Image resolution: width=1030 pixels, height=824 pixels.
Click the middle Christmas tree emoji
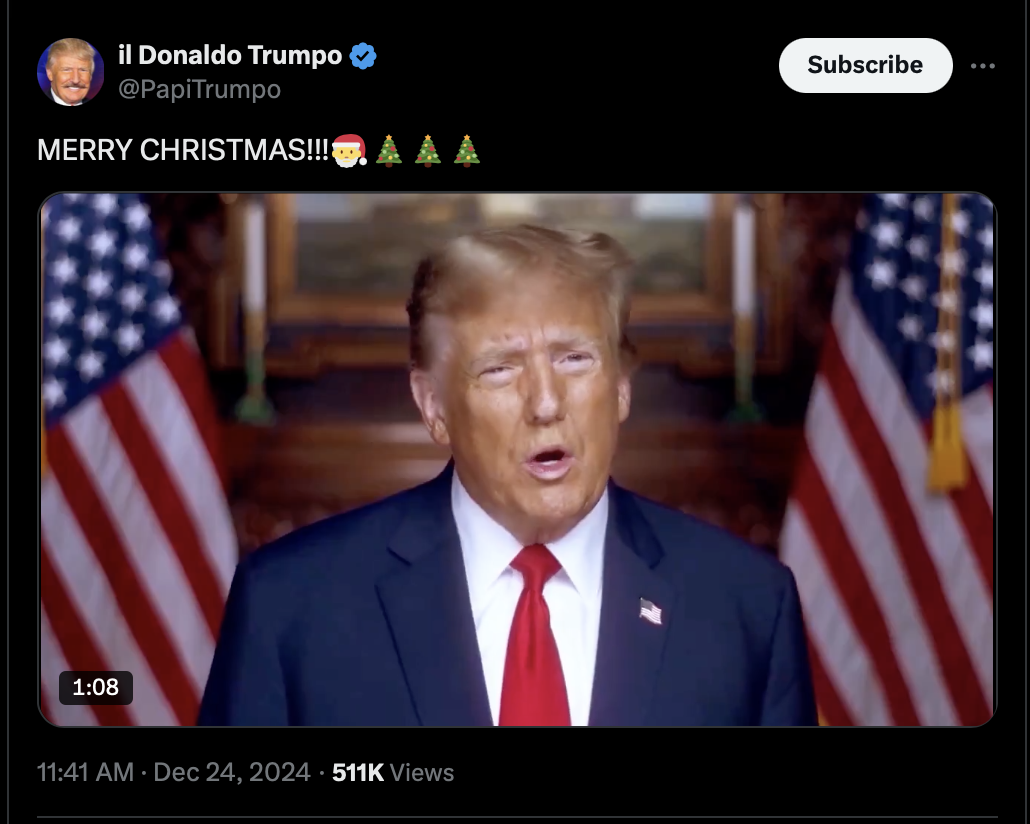pyautogui.click(x=428, y=150)
